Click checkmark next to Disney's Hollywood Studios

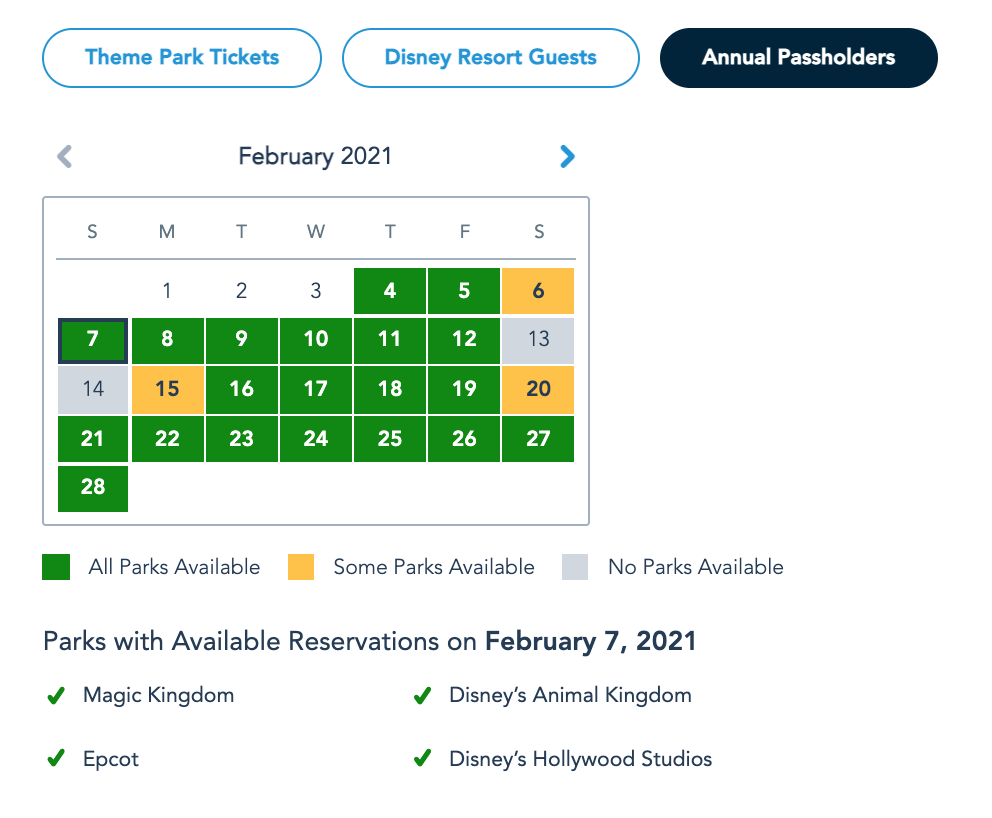[x=422, y=759]
